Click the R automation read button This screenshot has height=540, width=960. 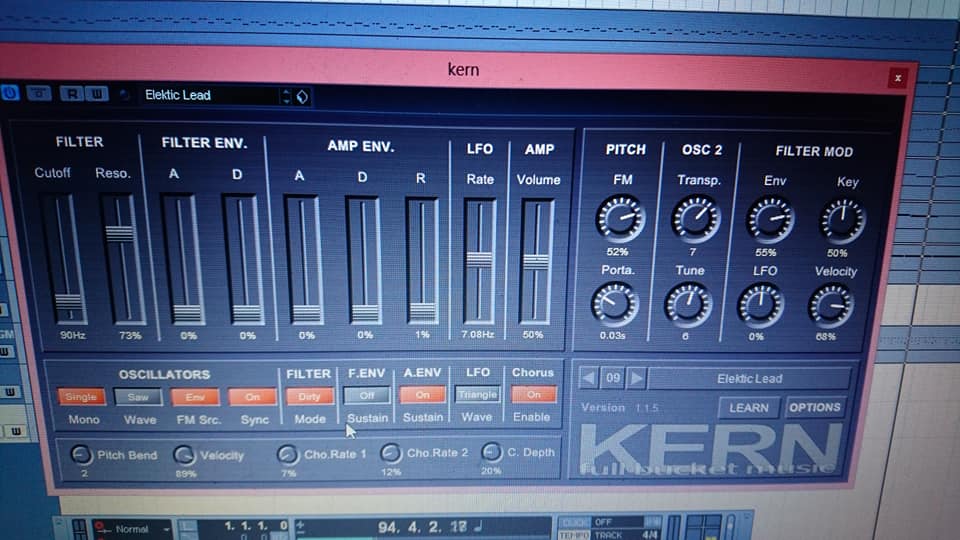click(x=72, y=94)
